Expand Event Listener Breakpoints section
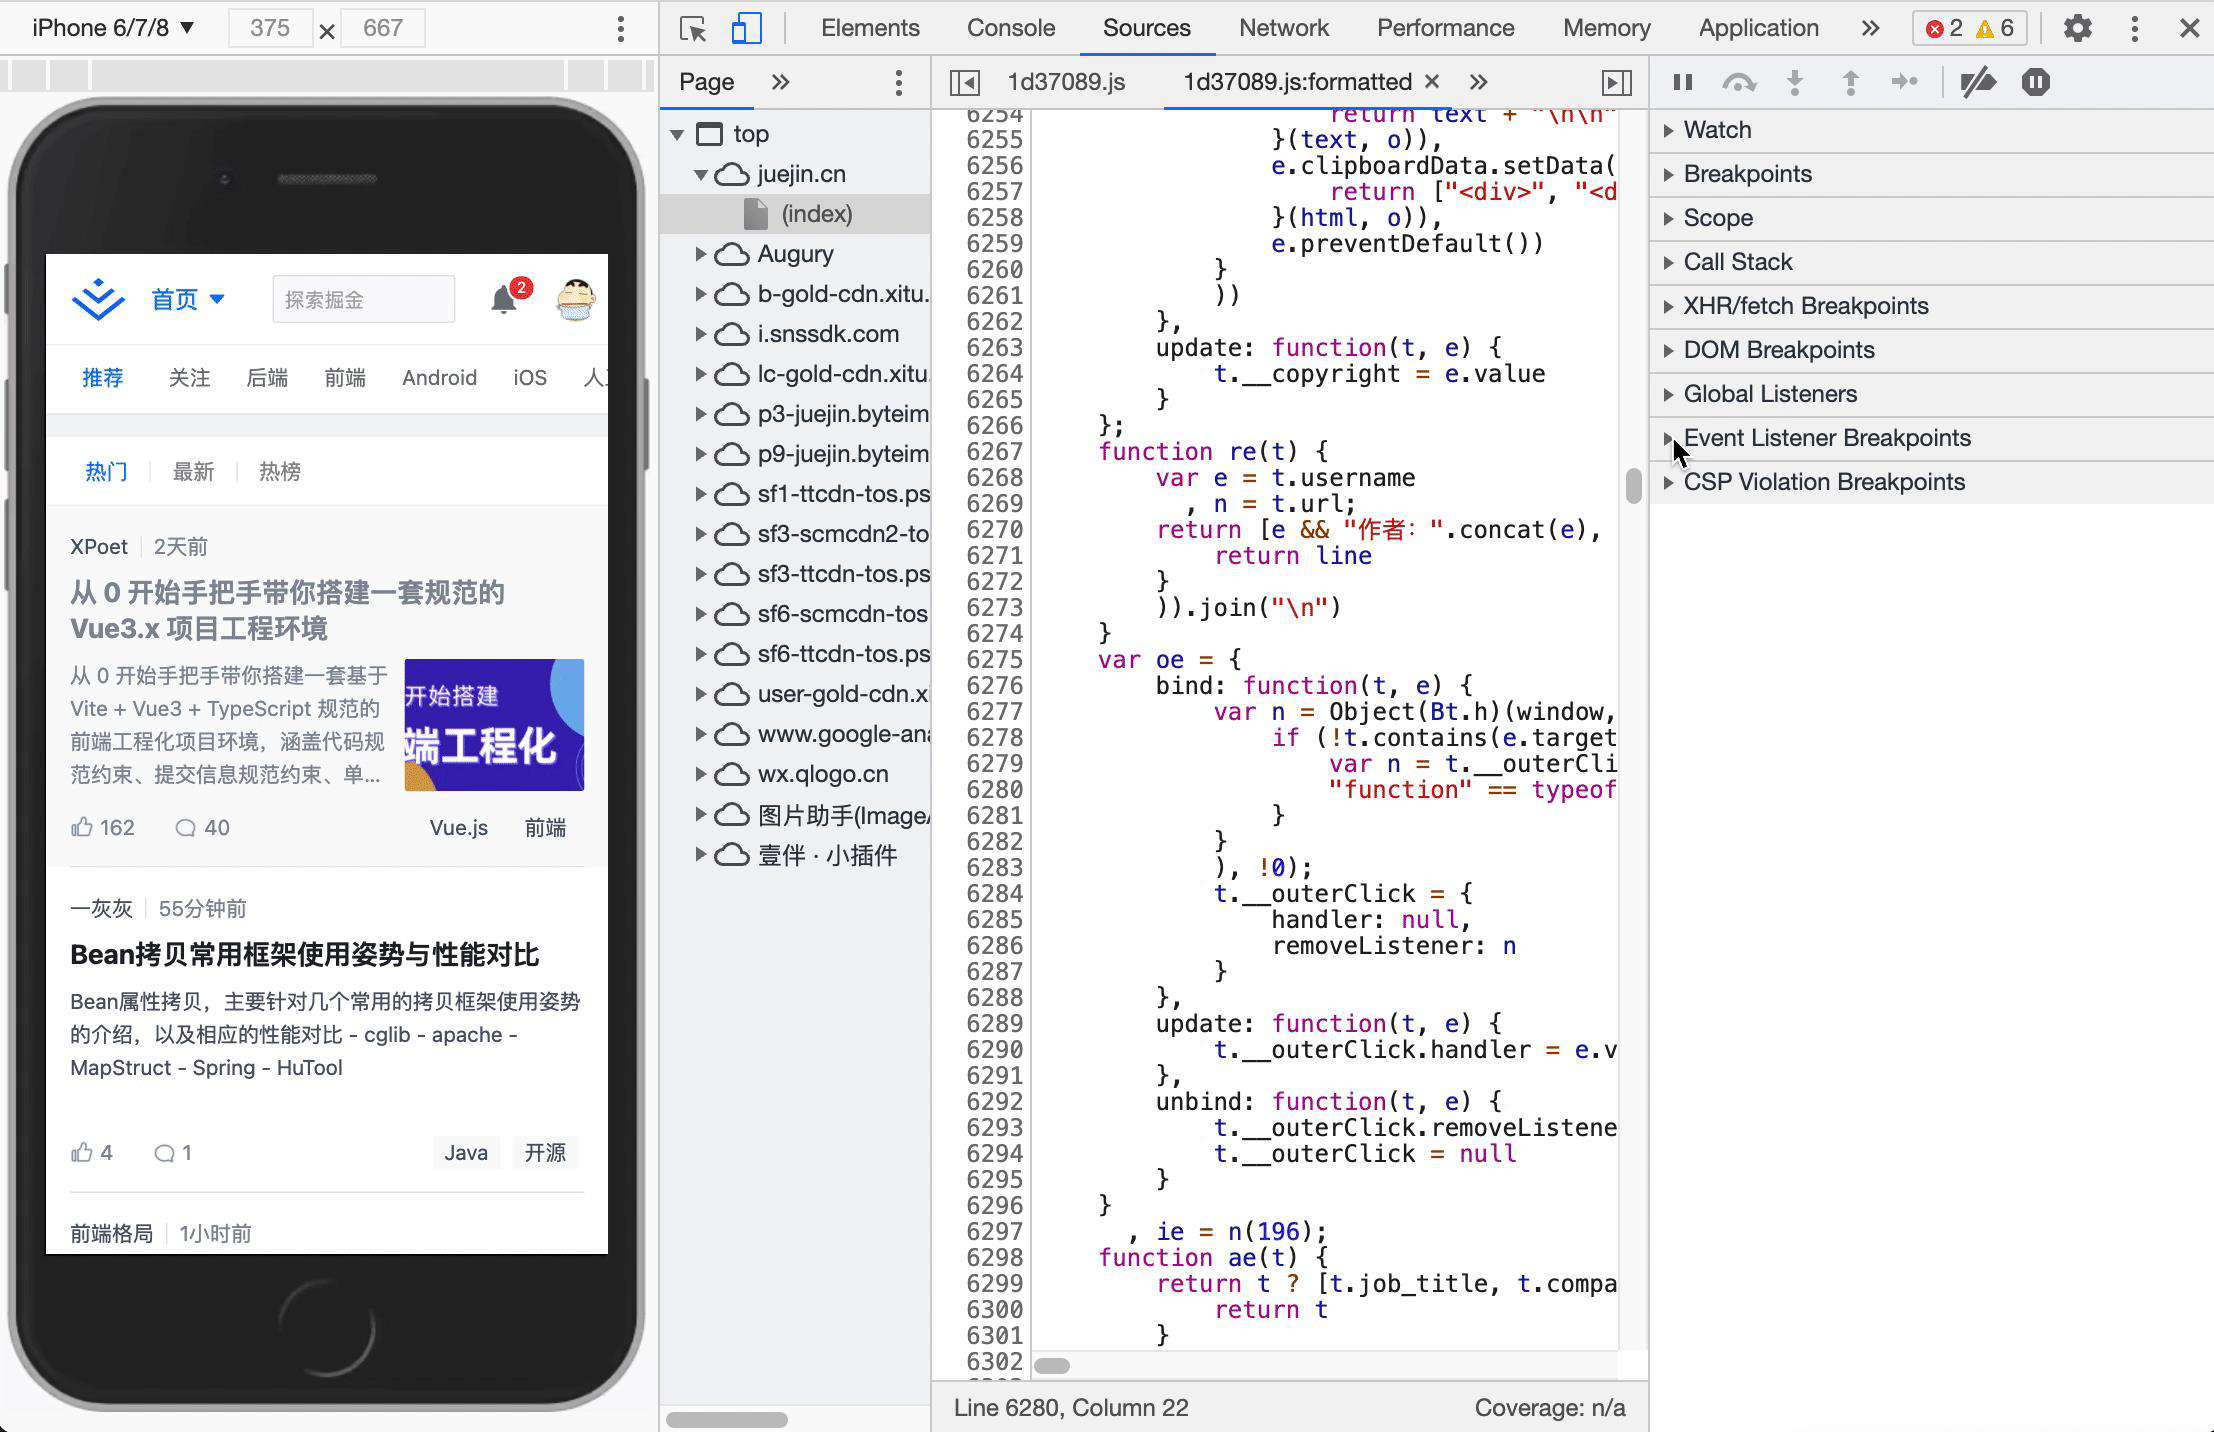 (1932, 438)
